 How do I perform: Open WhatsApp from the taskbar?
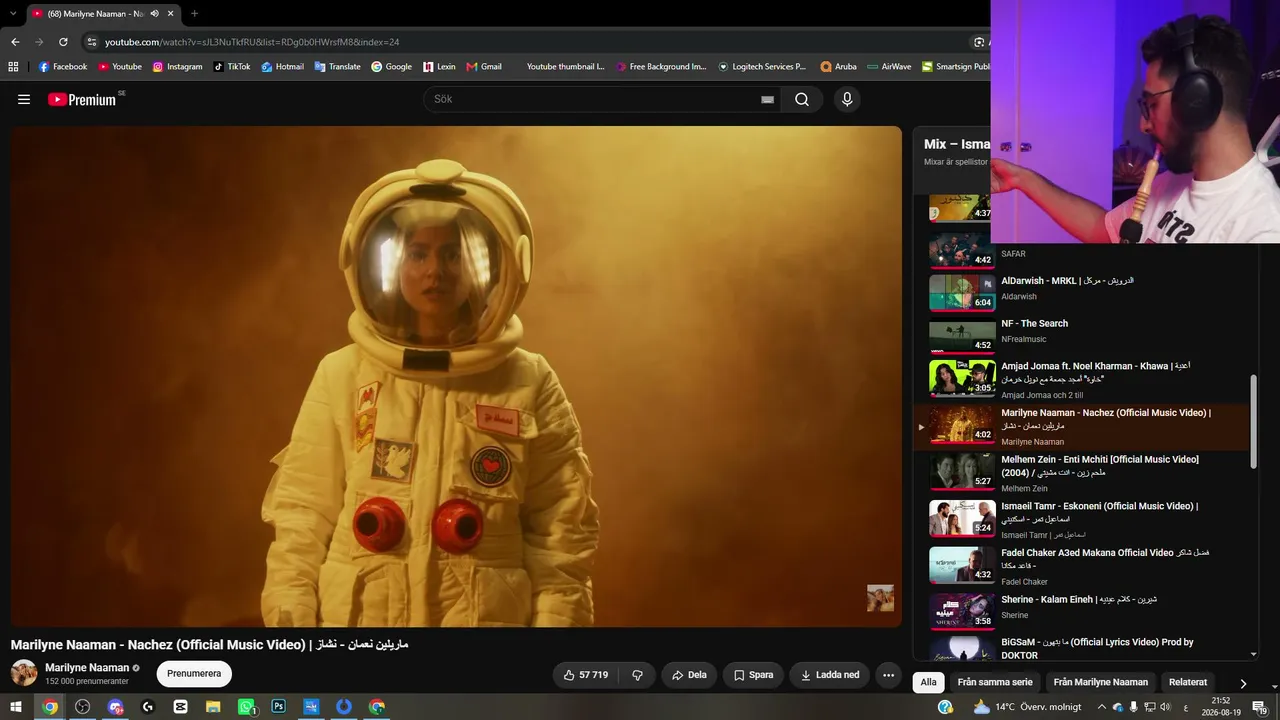coord(246,707)
